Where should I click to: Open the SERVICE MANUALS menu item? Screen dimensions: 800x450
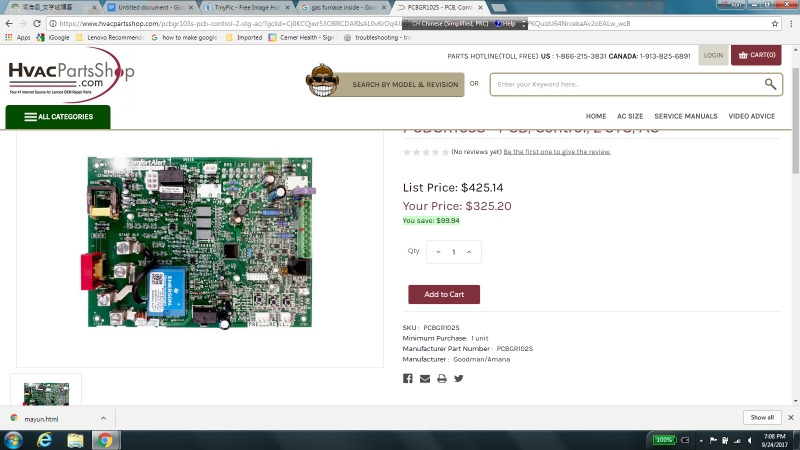686,116
